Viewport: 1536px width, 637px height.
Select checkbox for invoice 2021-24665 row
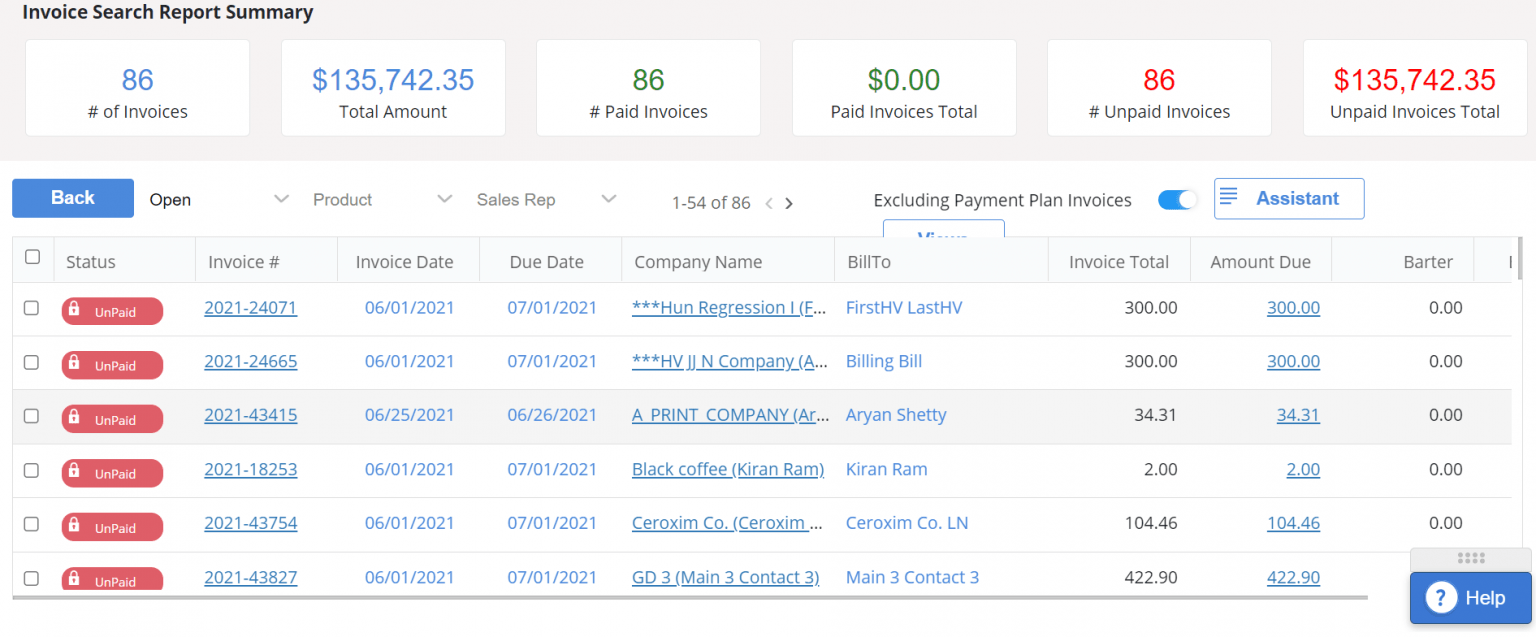[x=31, y=362]
